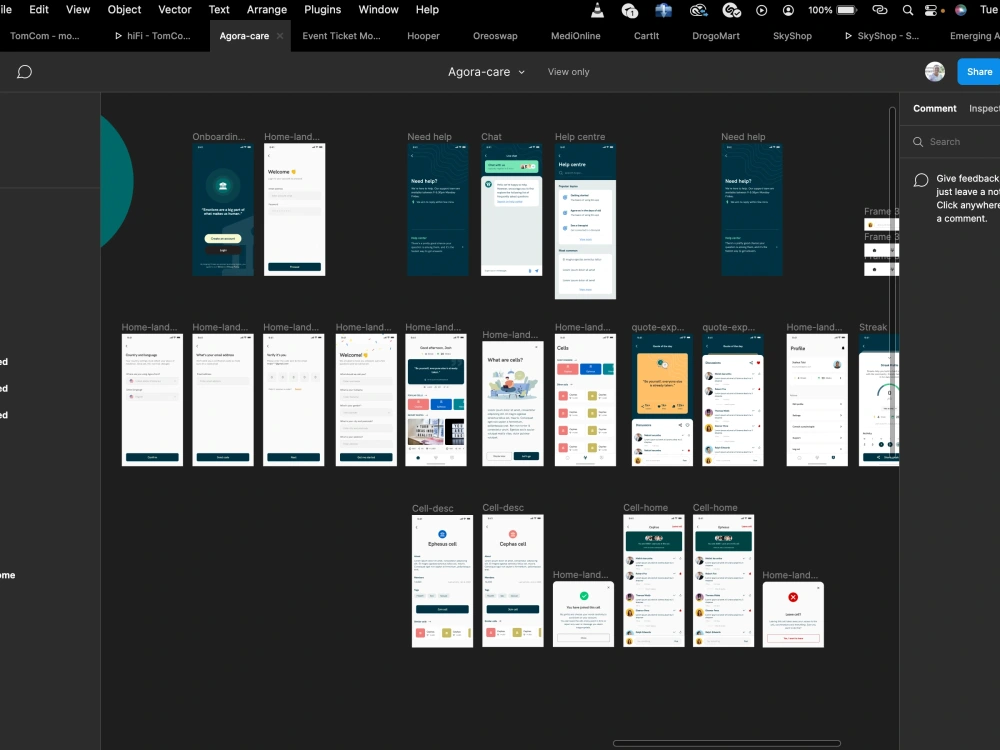Switch to the SkyShop tab
Image resolution: width=1000 pixels, height=750 pixels.
(x=792, y=36)
